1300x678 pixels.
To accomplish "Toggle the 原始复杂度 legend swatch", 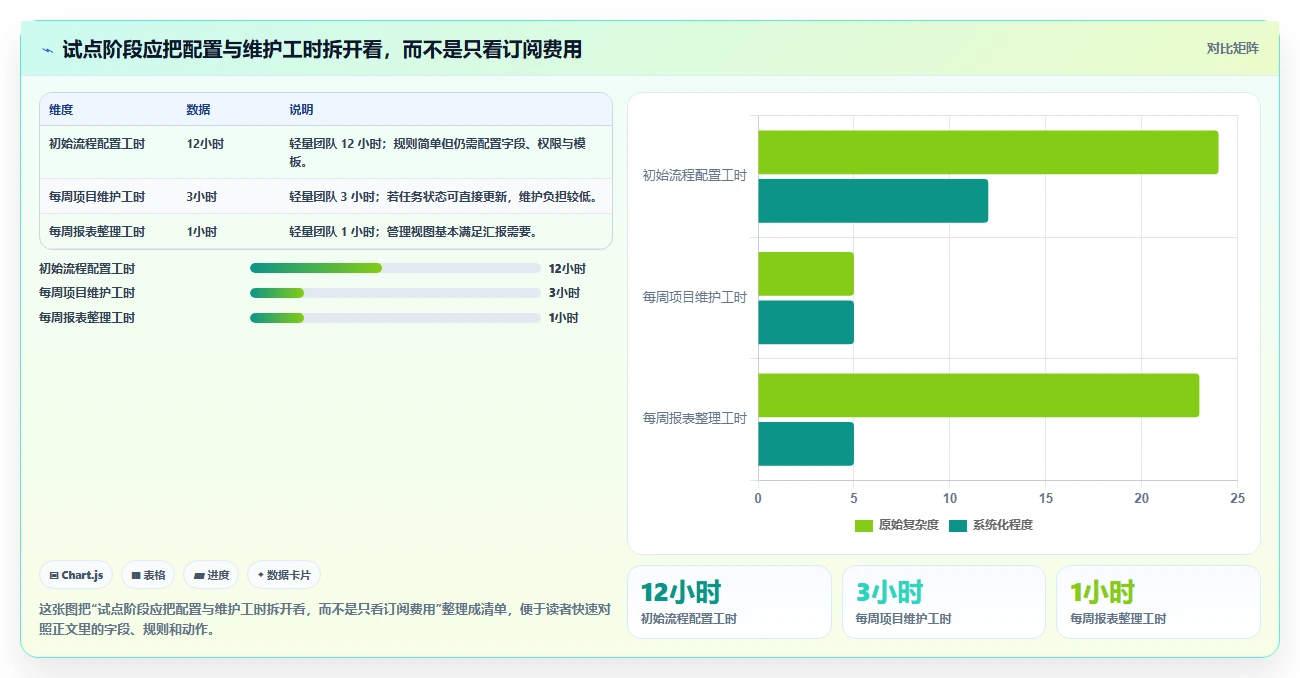I will (x=864, y=525).
